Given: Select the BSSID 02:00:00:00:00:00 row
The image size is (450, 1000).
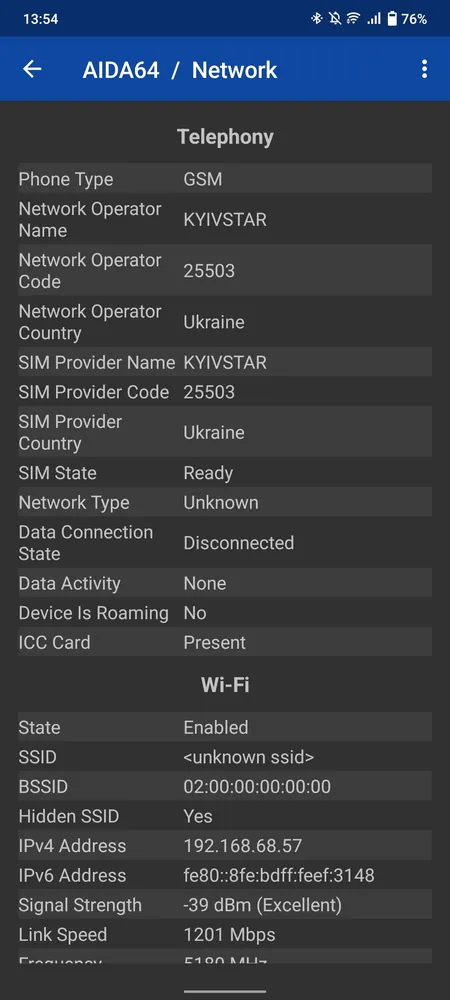Looking at the screenshot, I should [225, 786].
